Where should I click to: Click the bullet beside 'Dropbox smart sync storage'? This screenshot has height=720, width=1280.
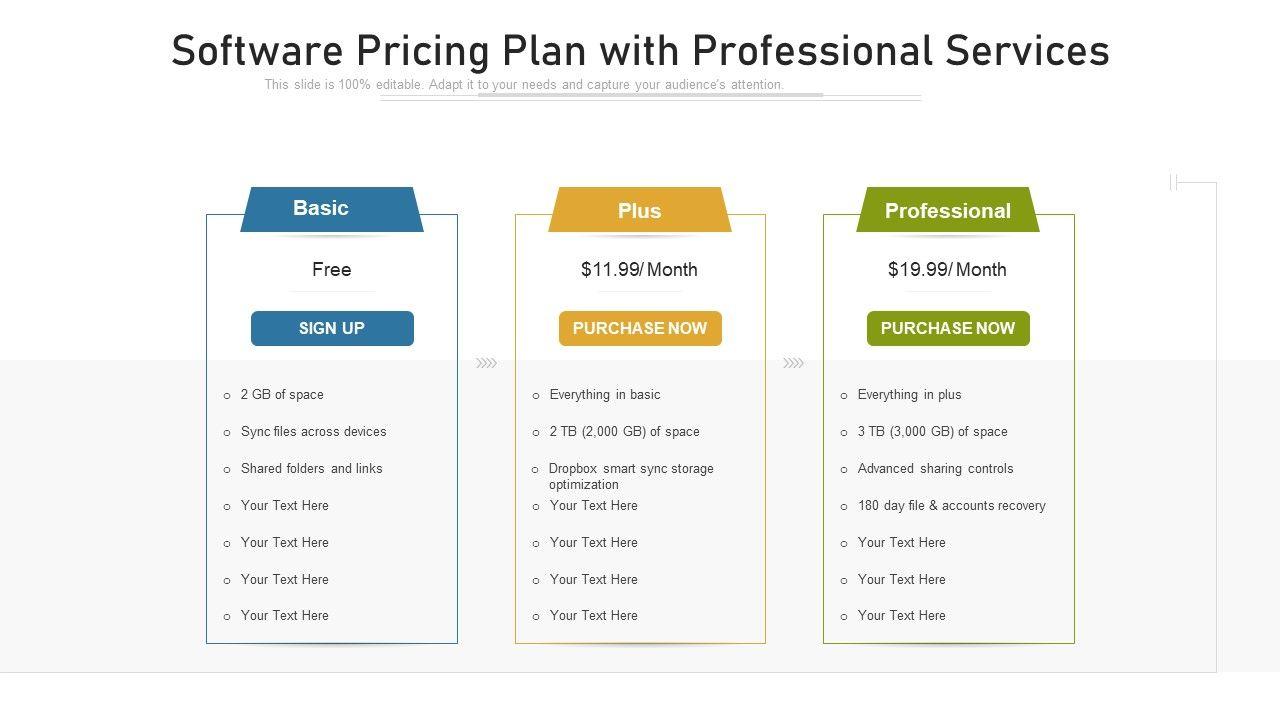[536, 470]
